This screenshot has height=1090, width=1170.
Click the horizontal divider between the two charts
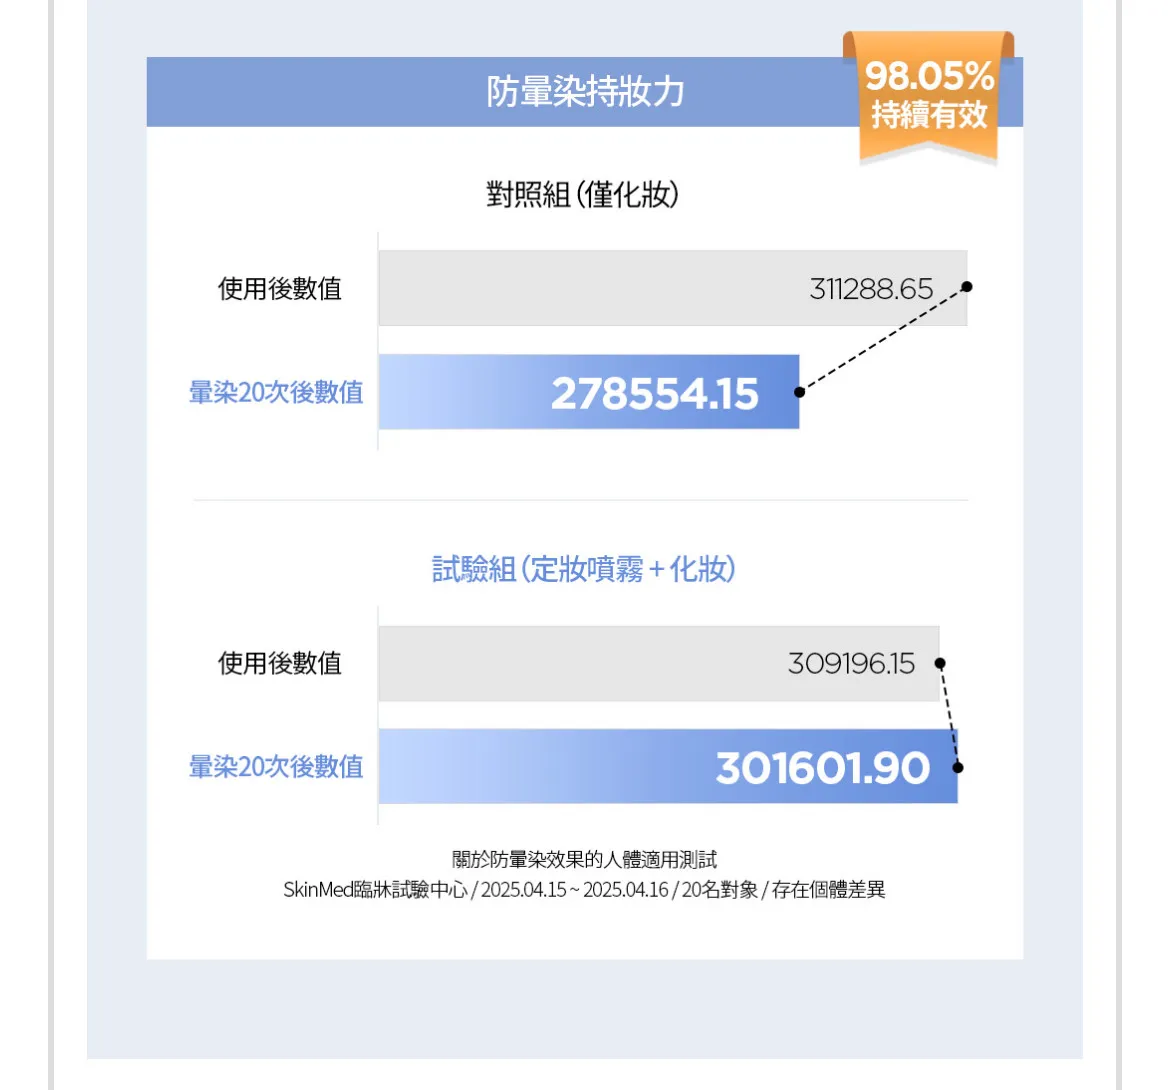click(x=581, y=500)
